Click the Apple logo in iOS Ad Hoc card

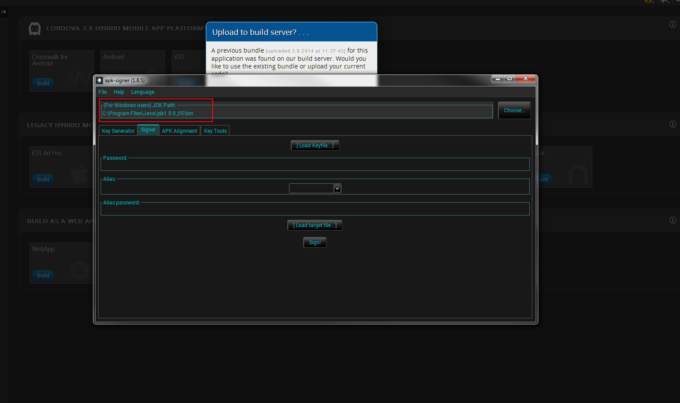[x=80, y=175]
